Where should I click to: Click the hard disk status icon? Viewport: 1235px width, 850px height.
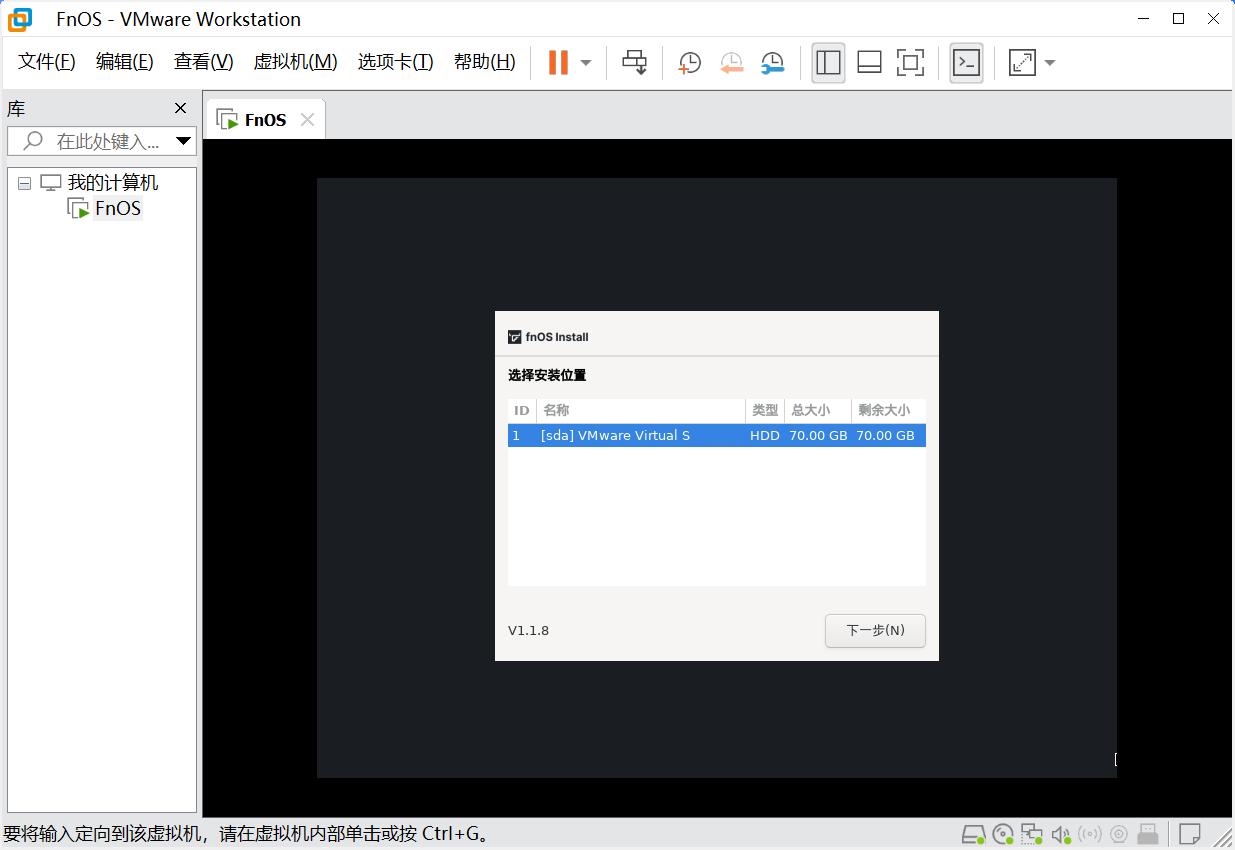point(973,834)
